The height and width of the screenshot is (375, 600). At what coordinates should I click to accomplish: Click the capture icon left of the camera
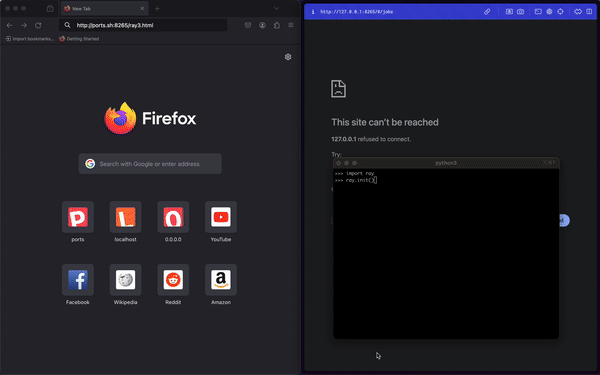509,12
